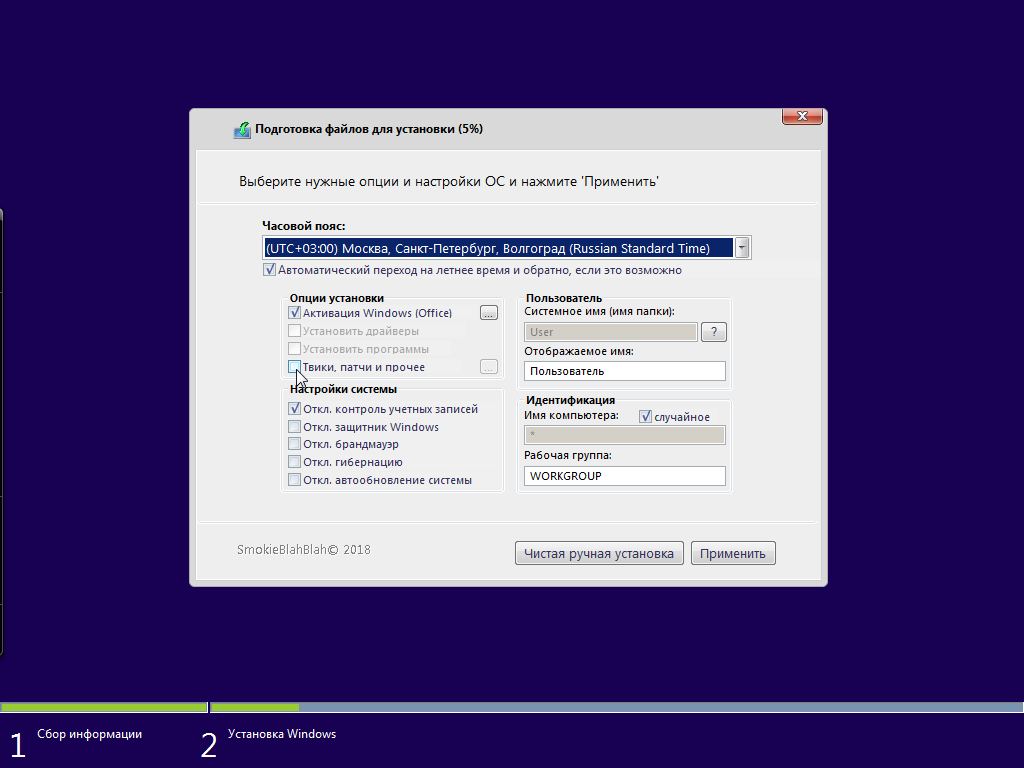
Task: Click the Идентификация group heading
Action: (570, 400)
